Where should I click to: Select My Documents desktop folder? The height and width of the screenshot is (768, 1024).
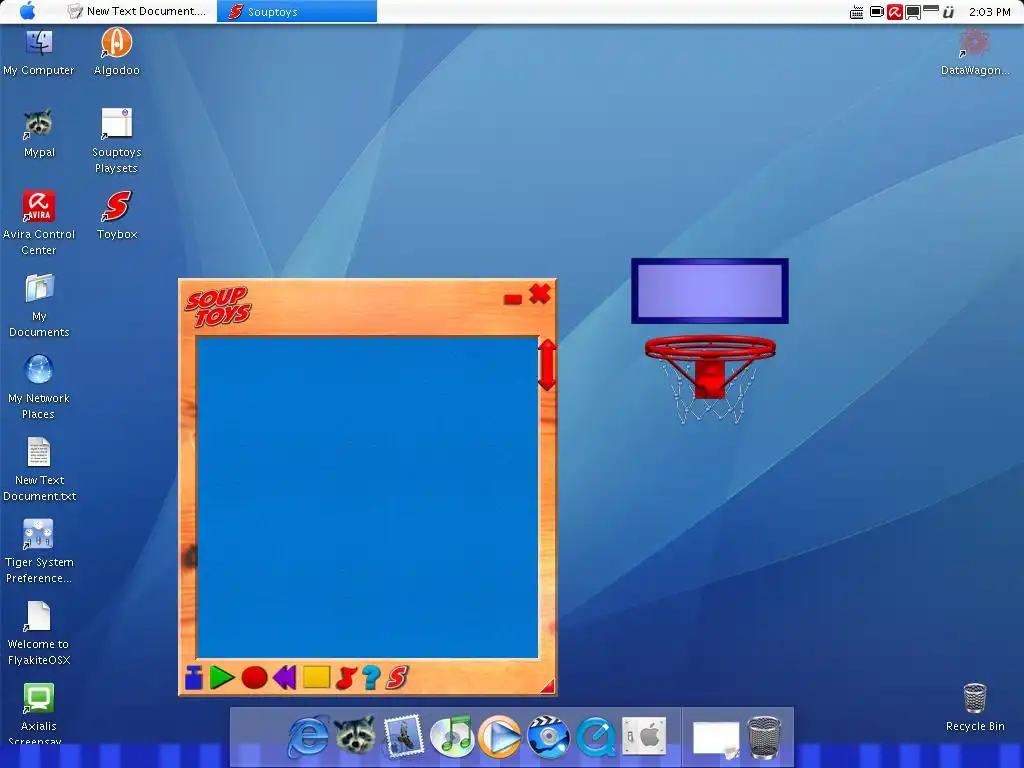39,306
